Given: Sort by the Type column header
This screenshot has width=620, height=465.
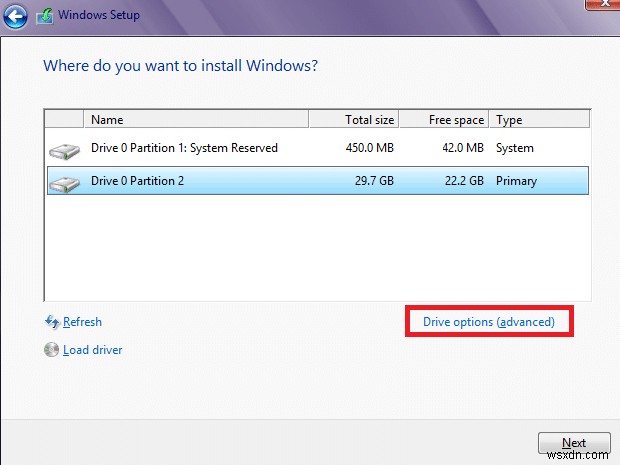Looking at the screenshot, I should click(540, 120).
